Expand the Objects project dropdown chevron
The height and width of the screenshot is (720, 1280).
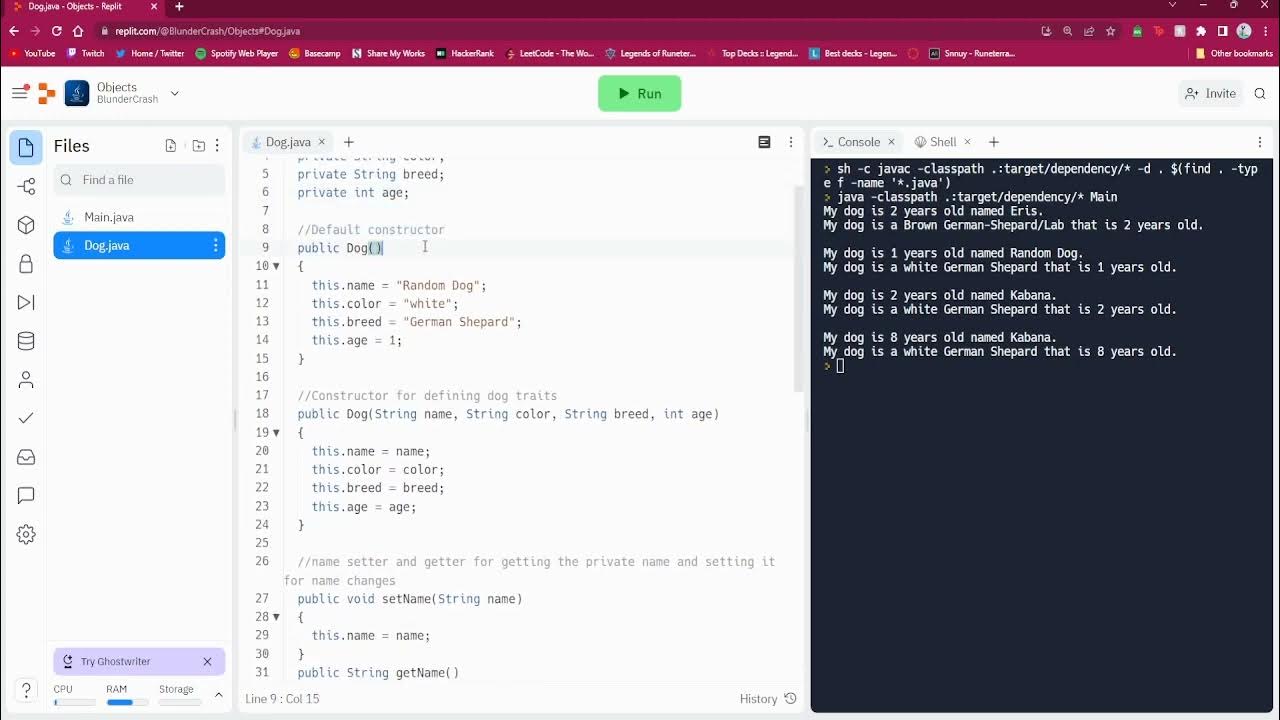point(175,93)
